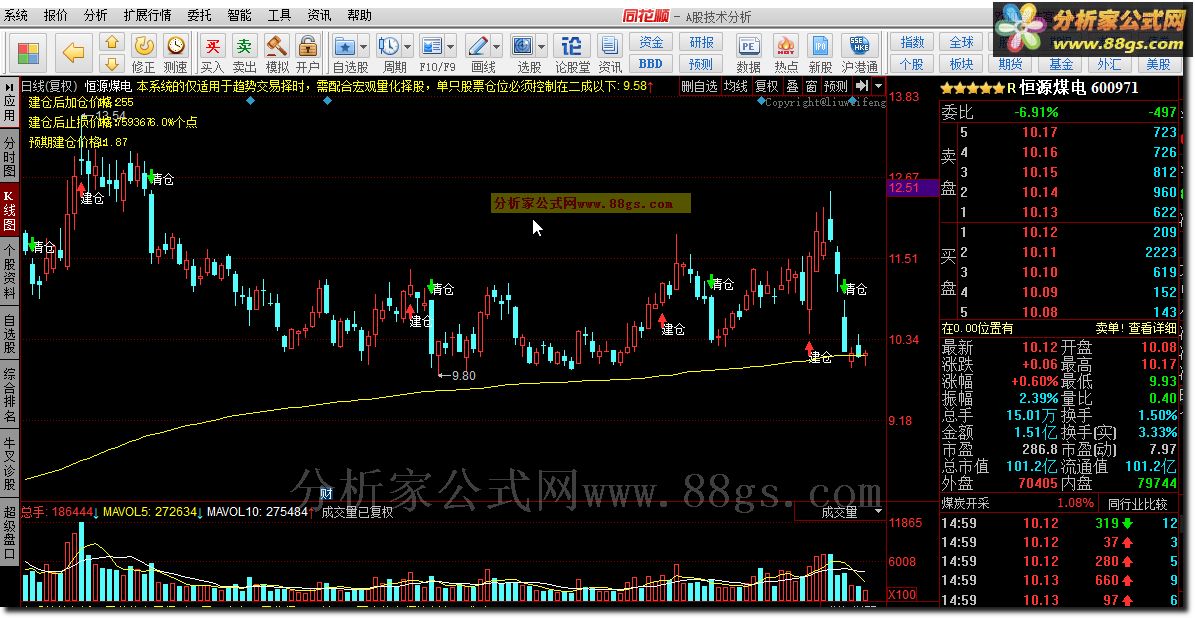The width and height of the screenshot is (1195, 618).
Task: Switch to 牛叉诊股 side tab
Action: pos(9,463)
